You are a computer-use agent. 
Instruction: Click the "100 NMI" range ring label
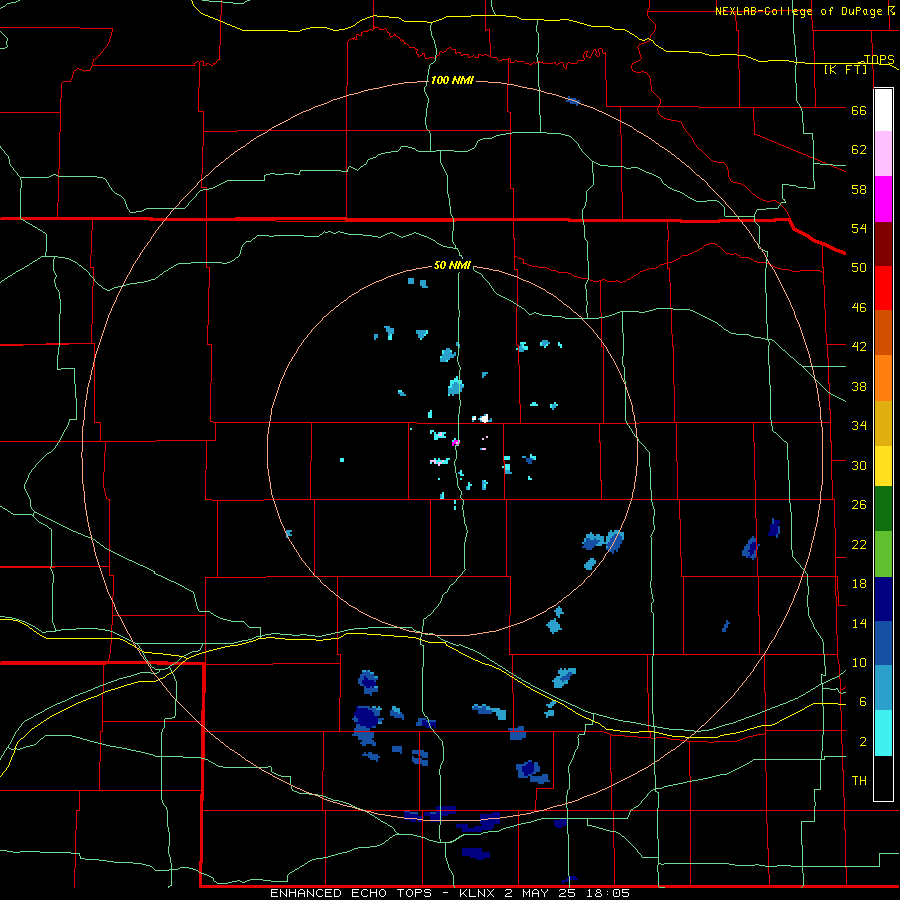pos(452,80)
